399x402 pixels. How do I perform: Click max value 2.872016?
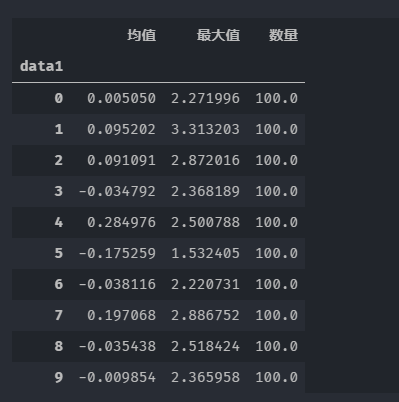[205, 160]
